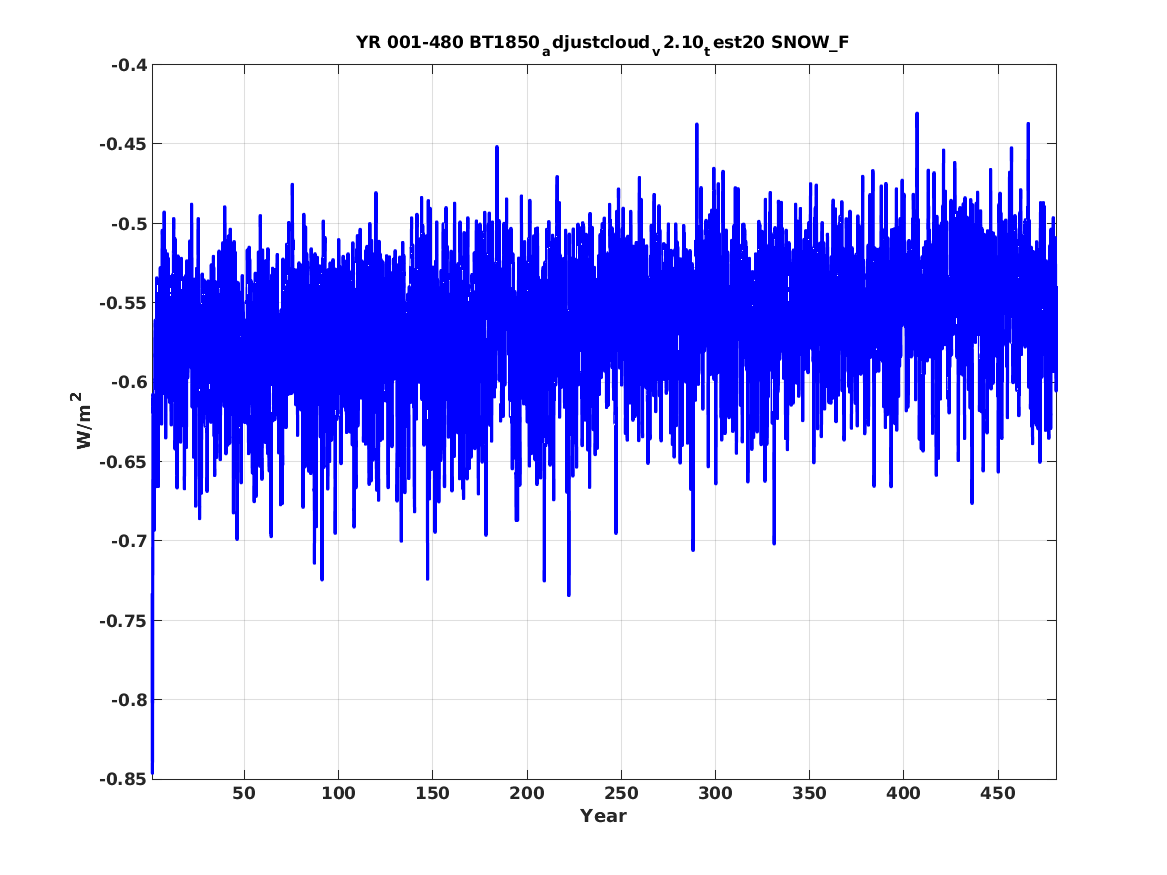Click the y-axis tick label '-0.55'

123,303
